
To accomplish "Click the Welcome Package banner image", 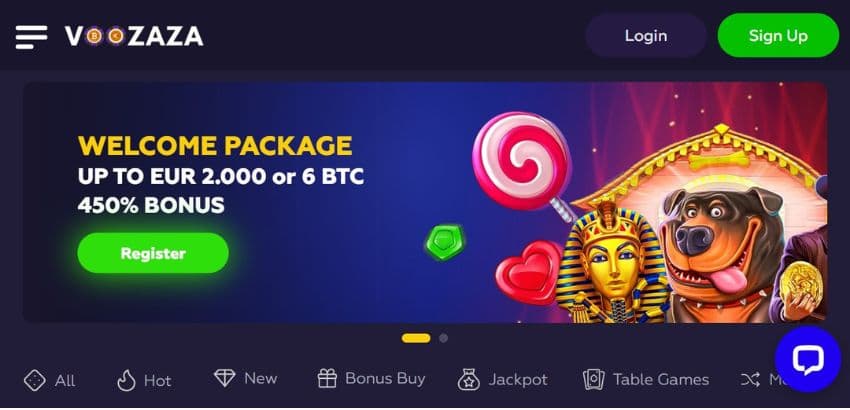I will 425,202.
